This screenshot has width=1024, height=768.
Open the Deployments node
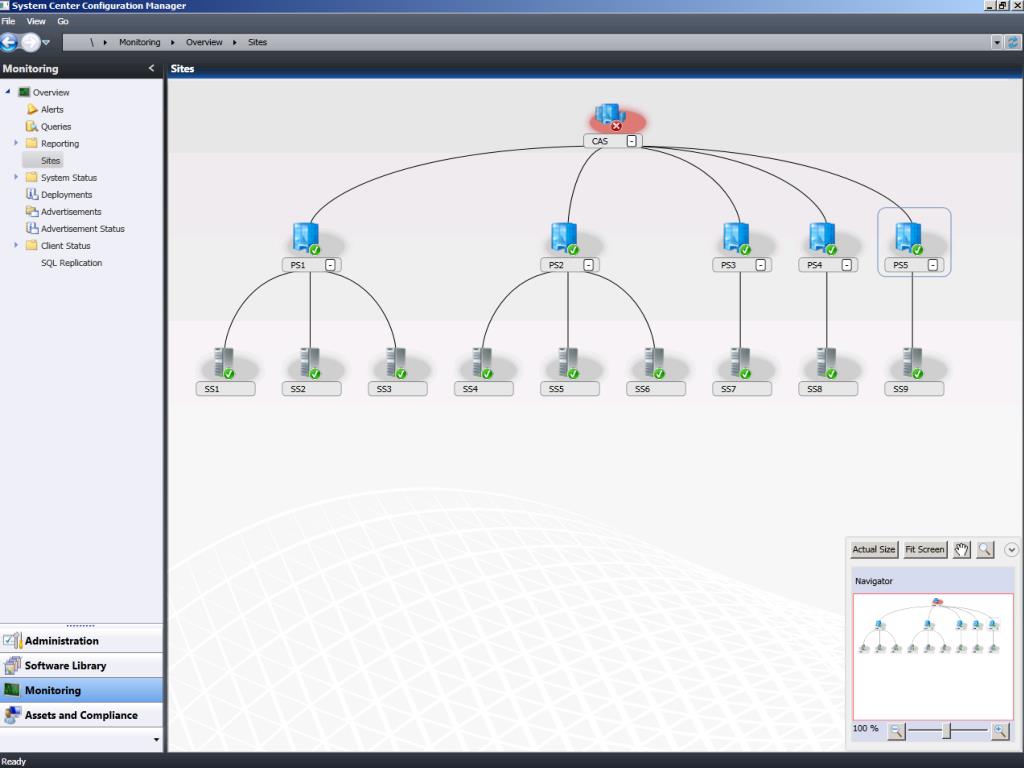[x=67, y=195]
